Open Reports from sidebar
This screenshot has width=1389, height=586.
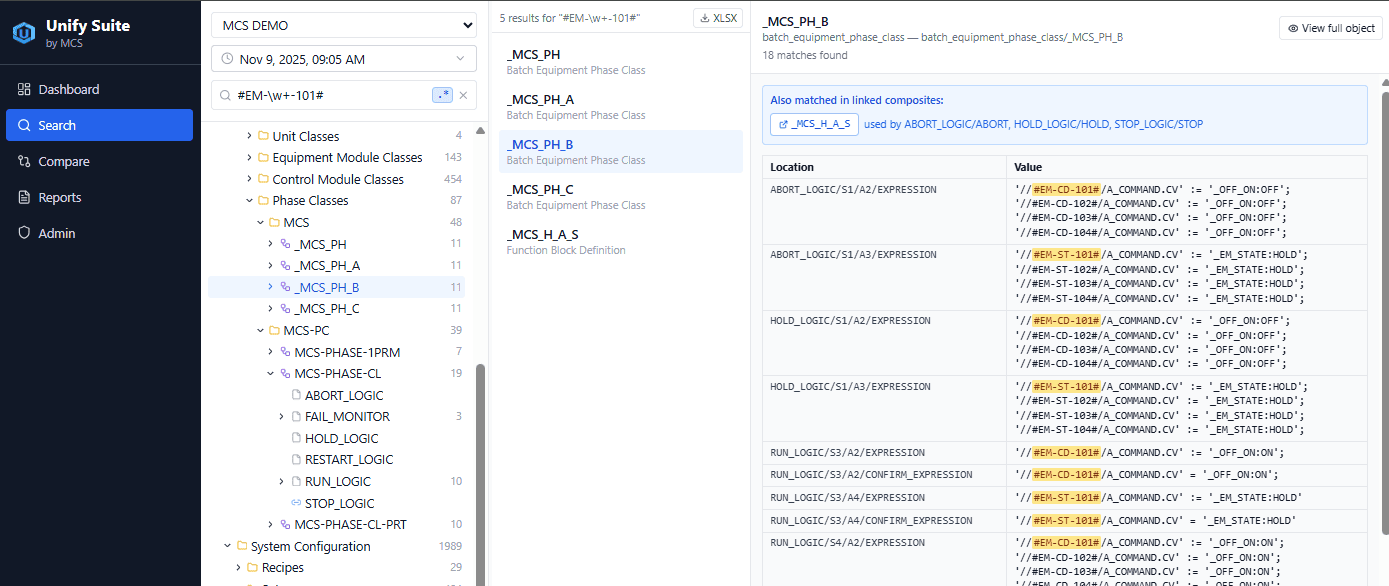coord(99,197)
